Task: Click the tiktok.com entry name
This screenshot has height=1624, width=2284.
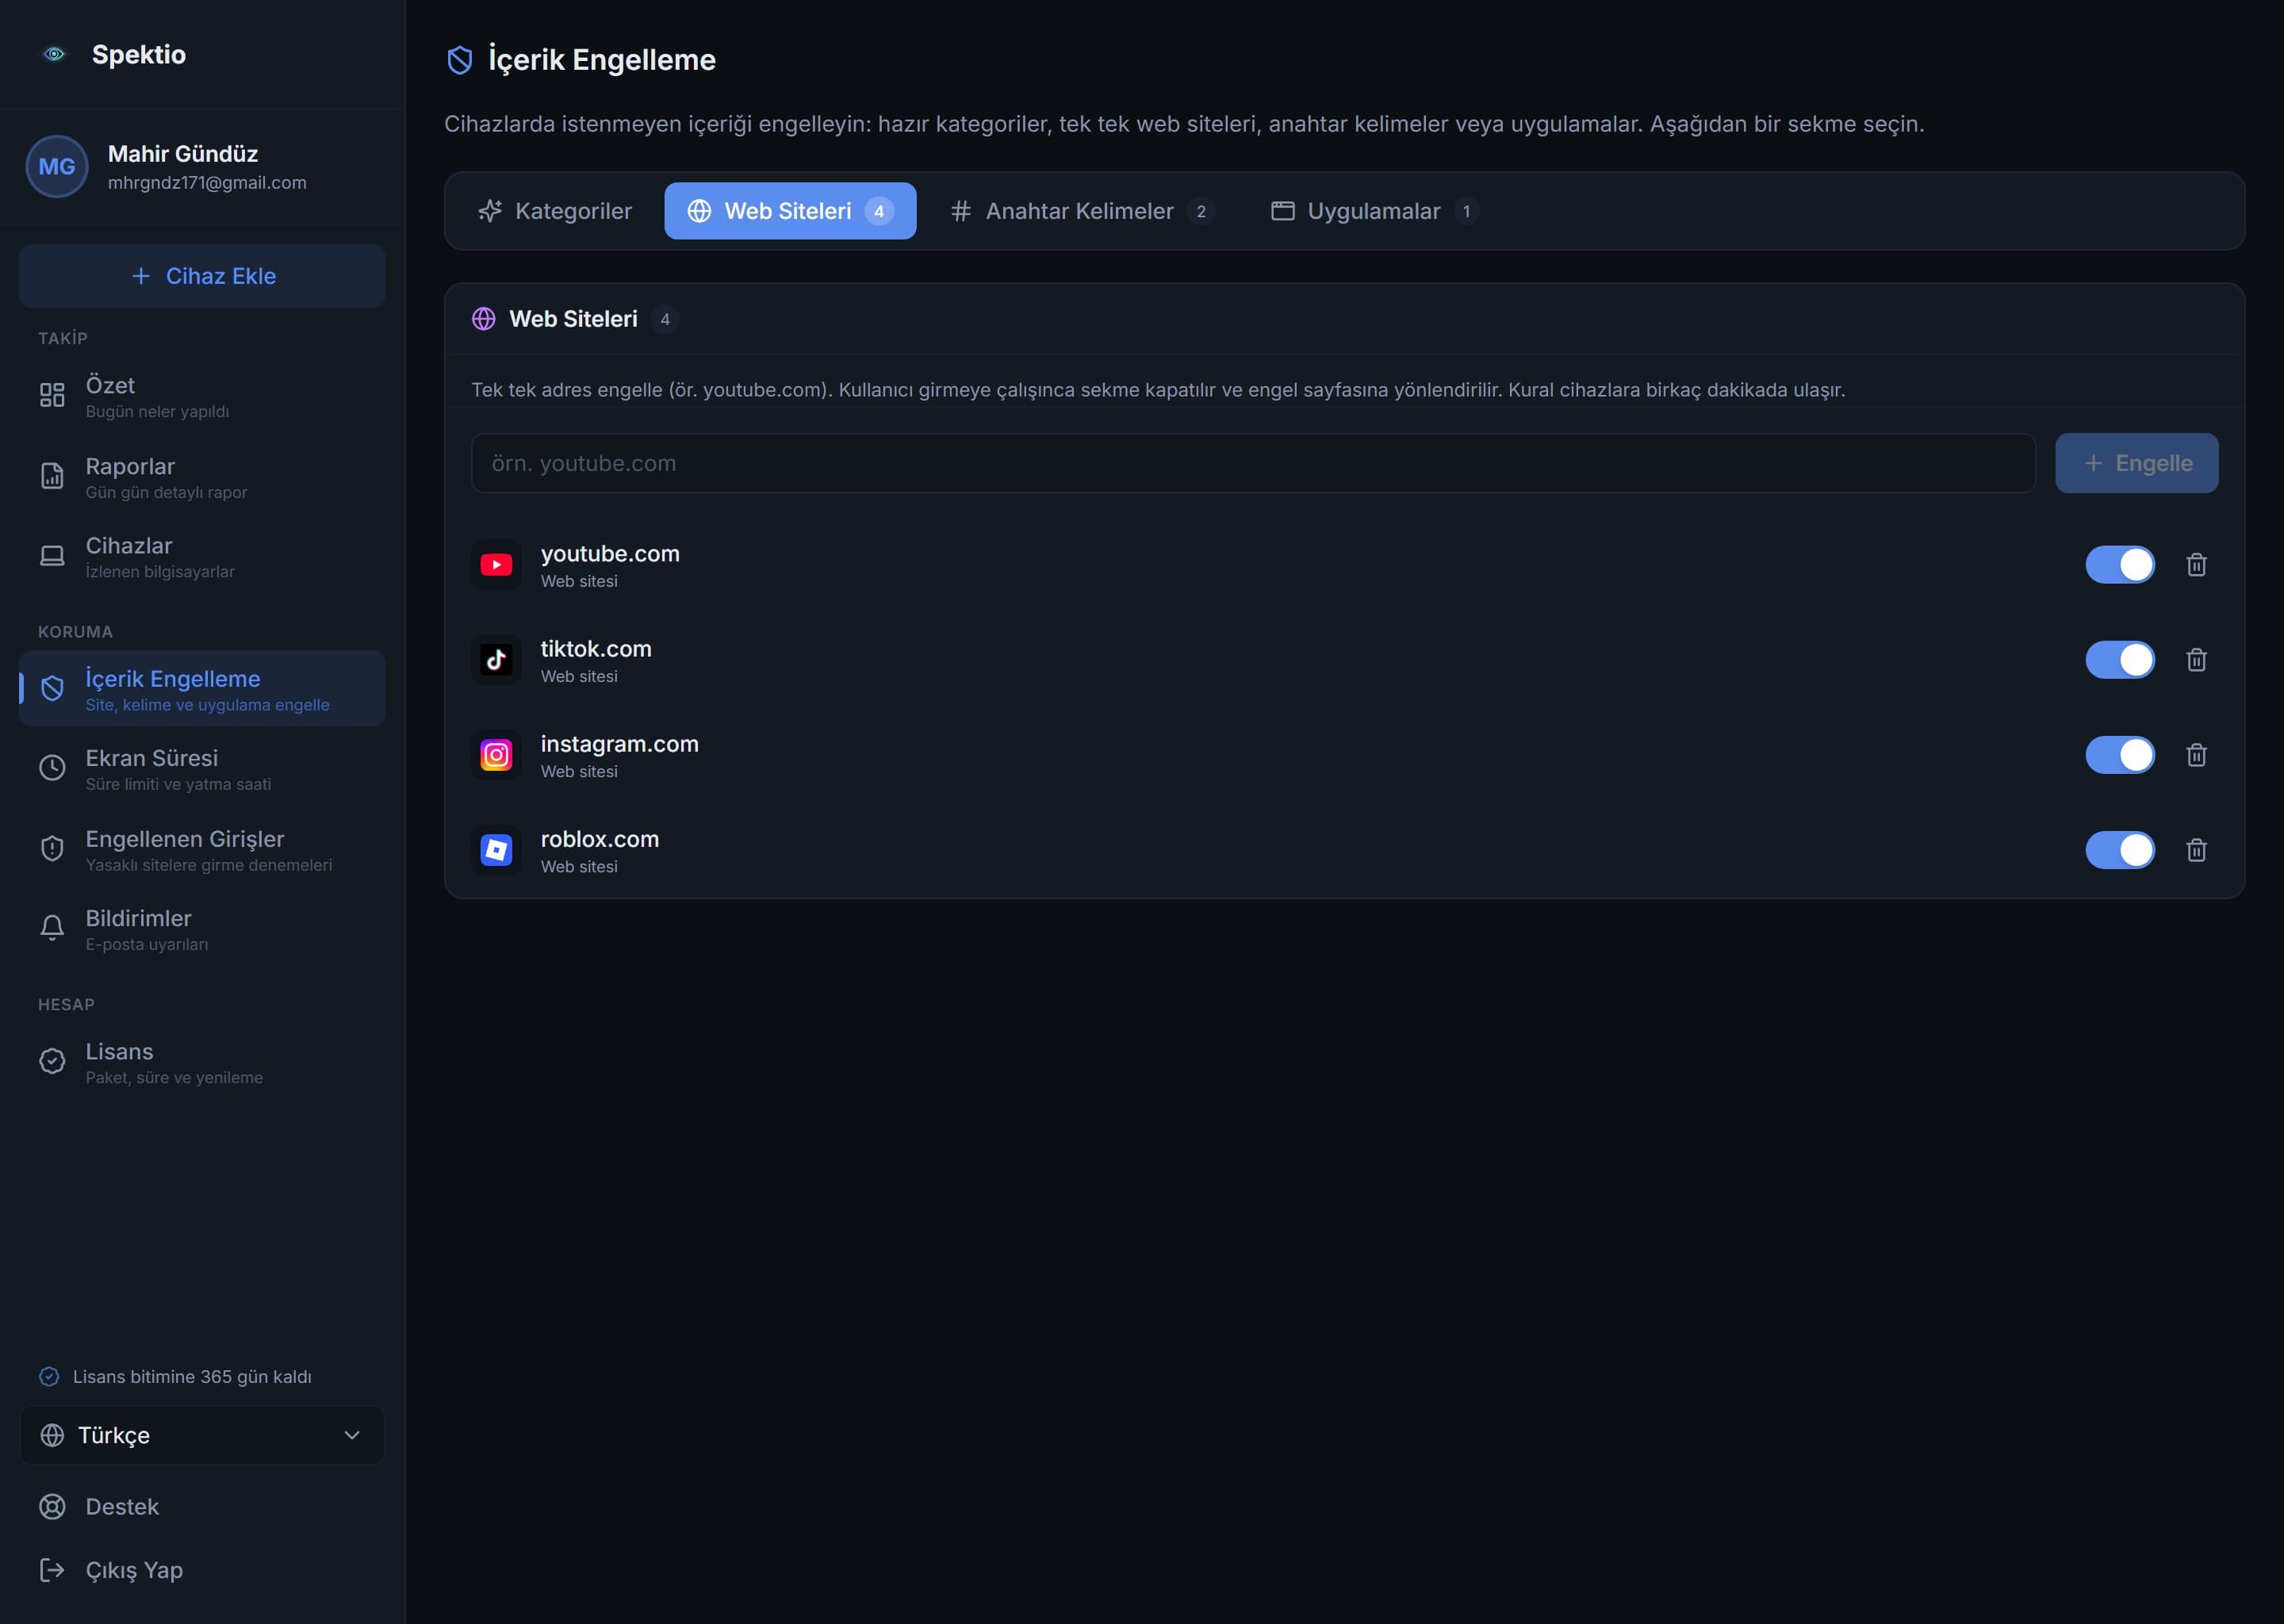Action: coord(596,649)
